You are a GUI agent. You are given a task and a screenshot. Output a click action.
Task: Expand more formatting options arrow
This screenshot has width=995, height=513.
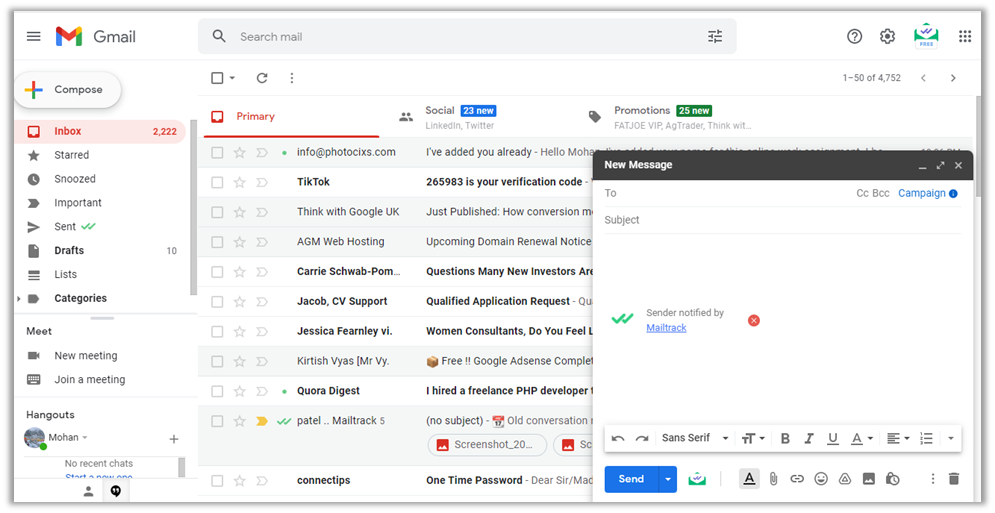[951, 438]
